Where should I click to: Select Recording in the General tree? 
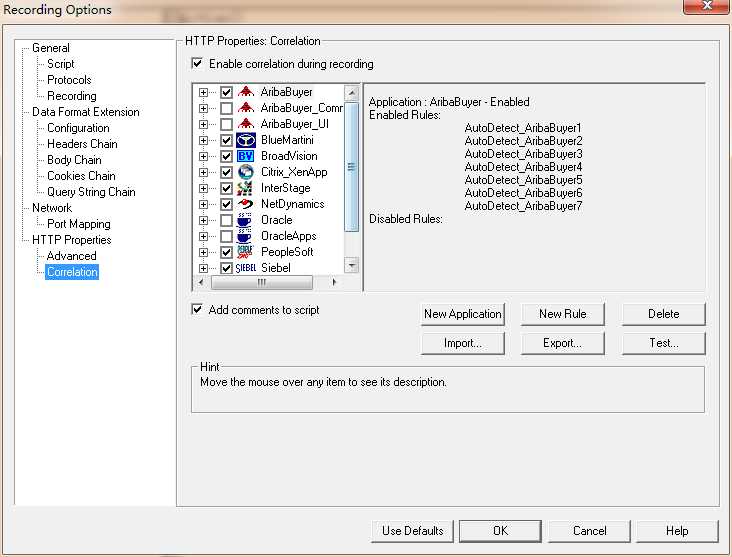(x=72, y=96)
